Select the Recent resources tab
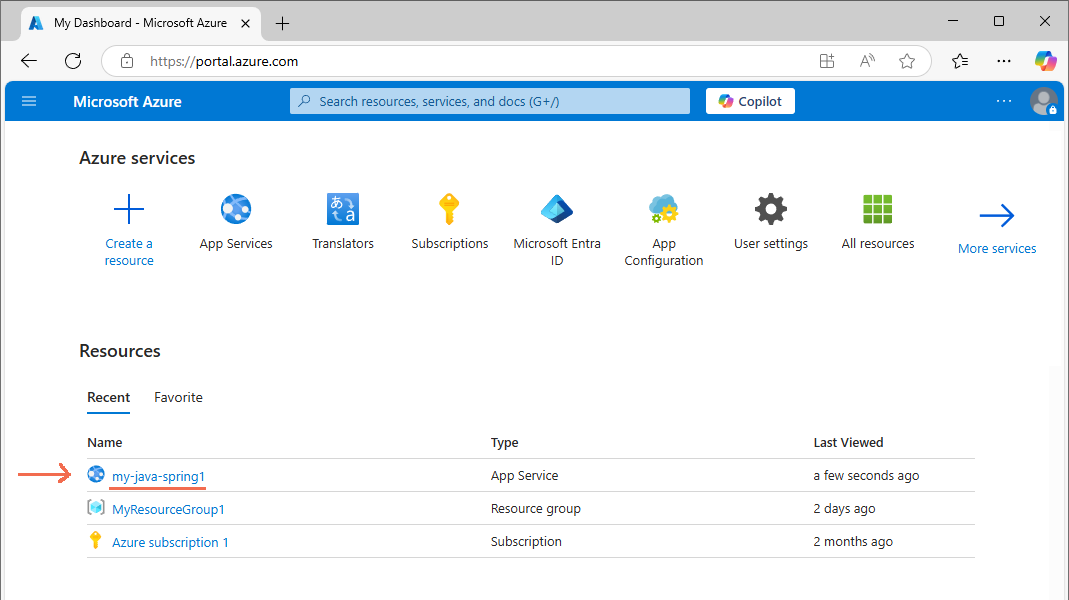The image size is (1069, 600). pos(108,397)
